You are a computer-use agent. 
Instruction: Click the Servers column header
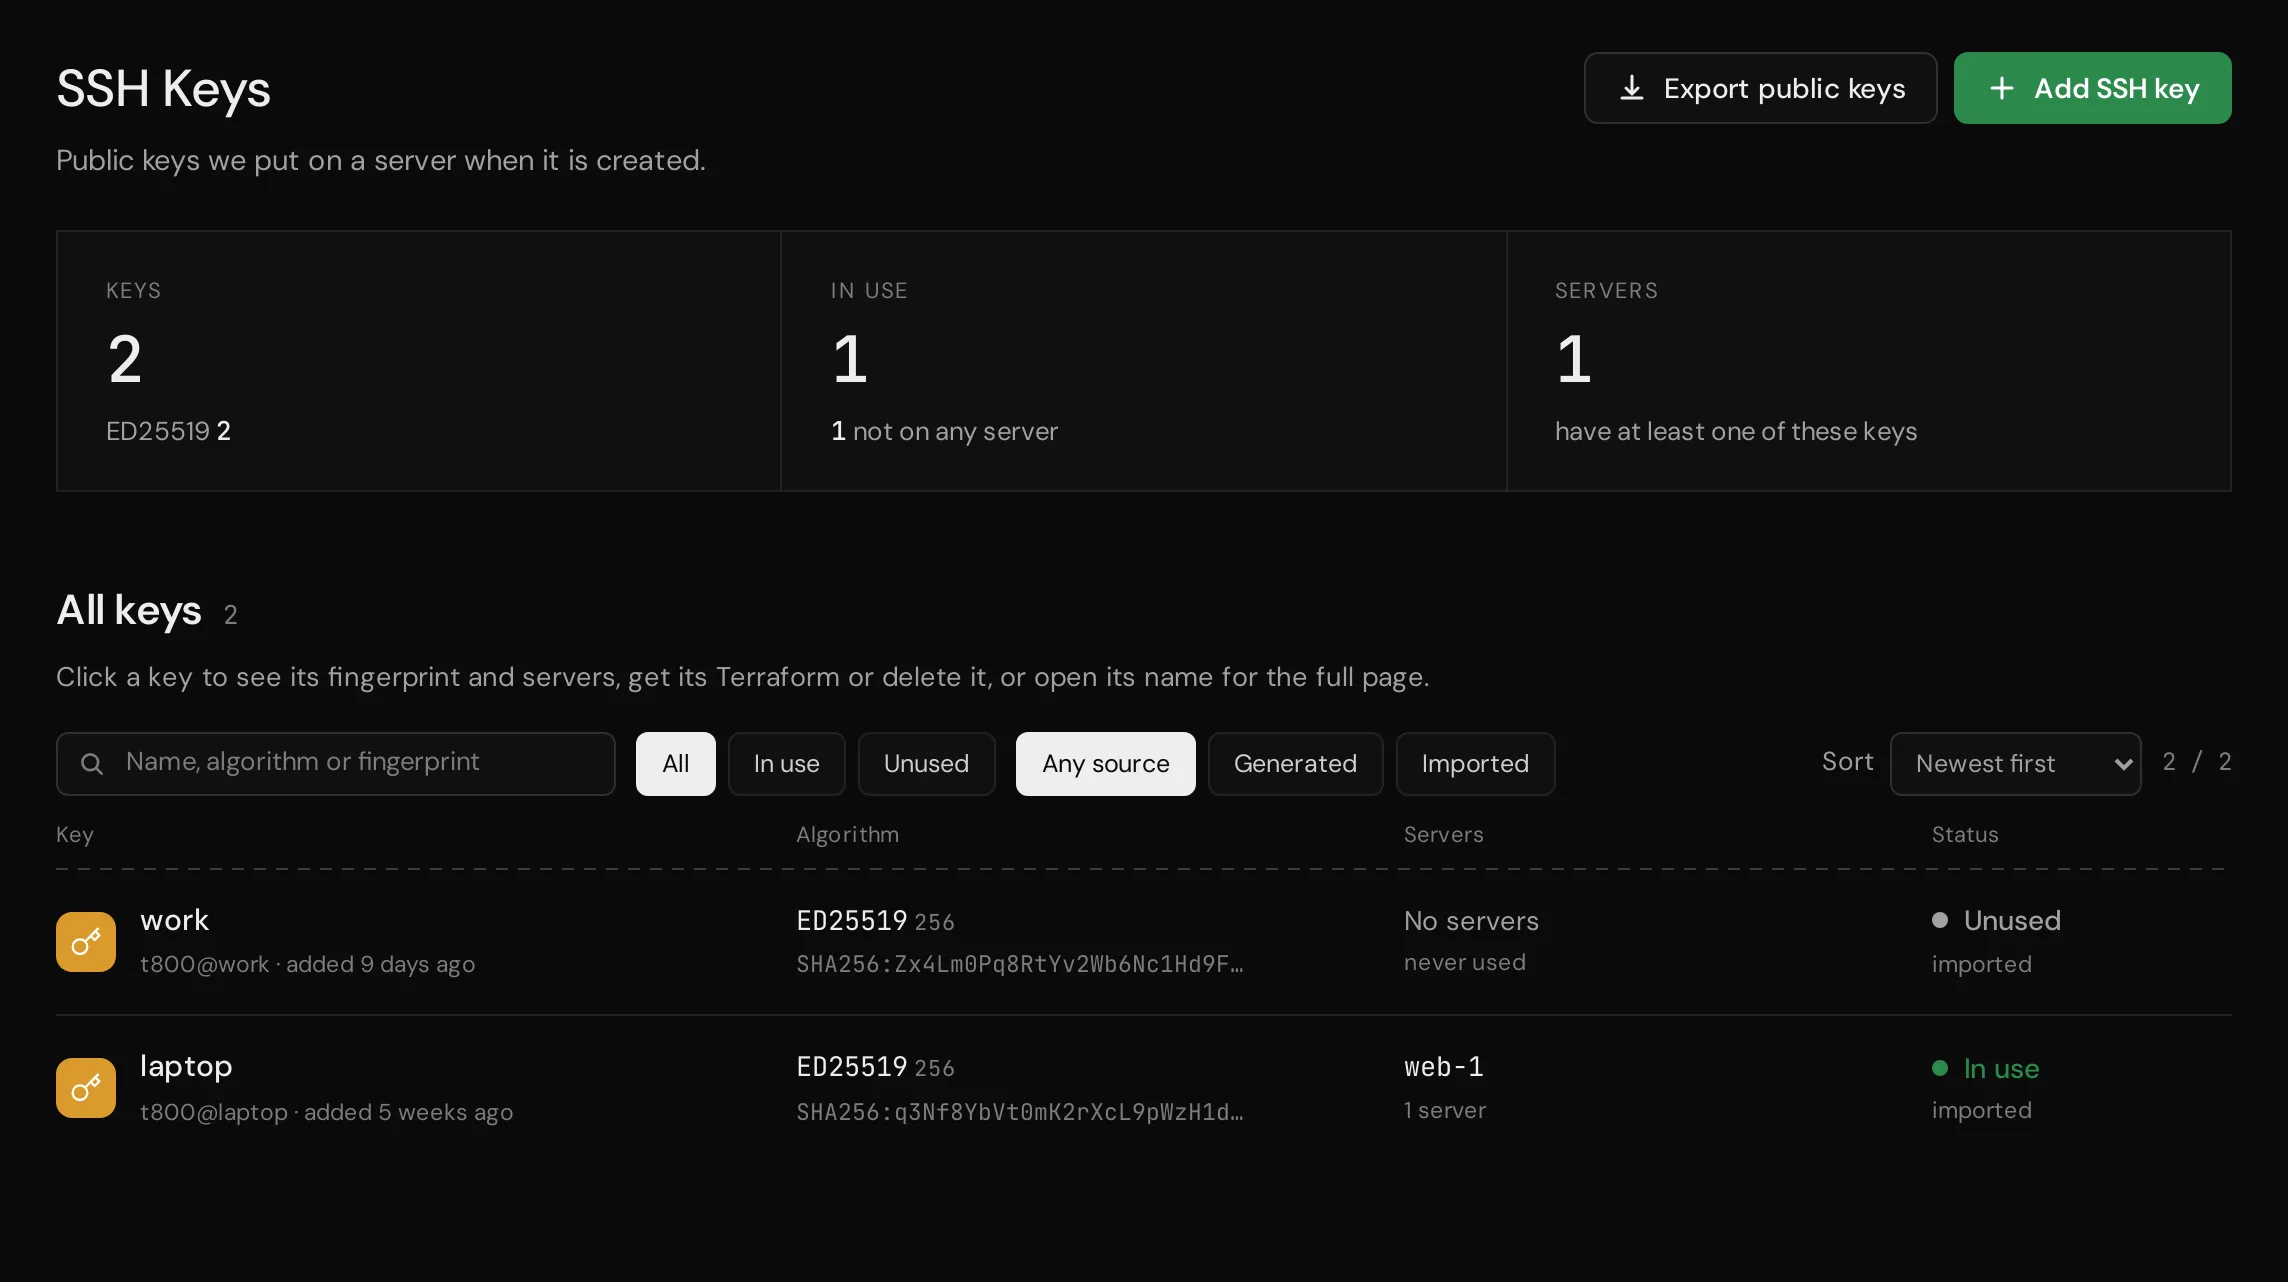[1444, 835]
